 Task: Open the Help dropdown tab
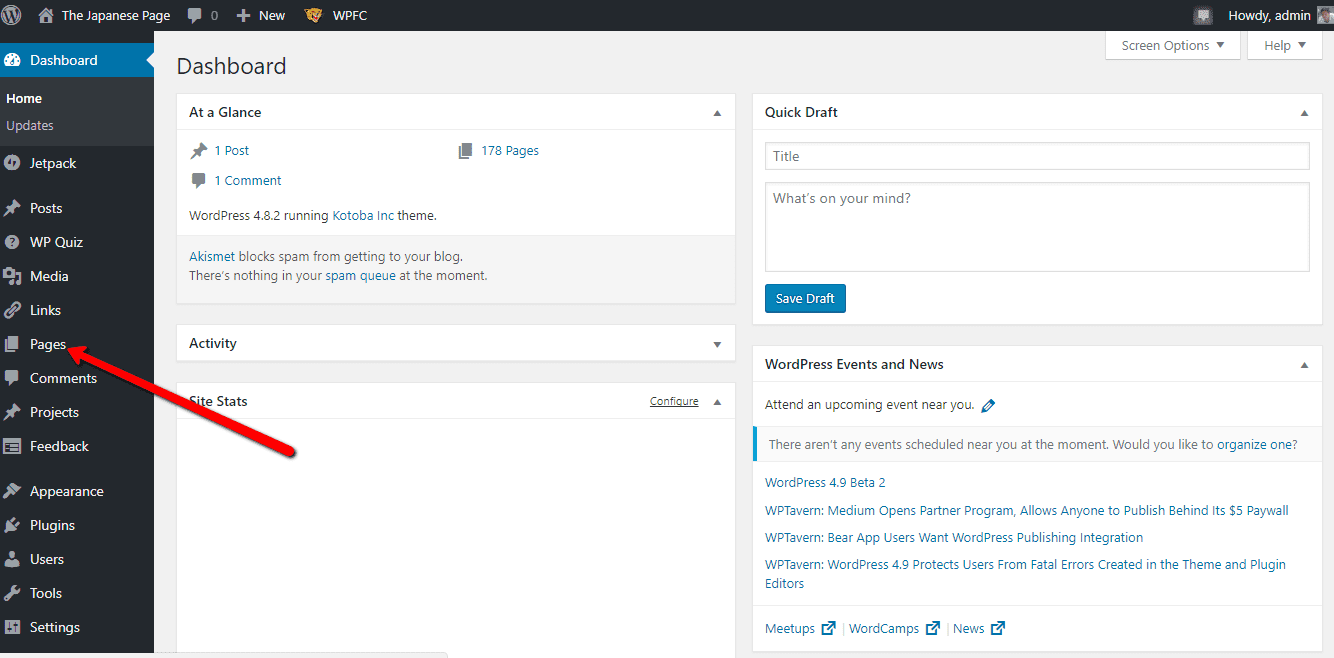coord(1285,45)
